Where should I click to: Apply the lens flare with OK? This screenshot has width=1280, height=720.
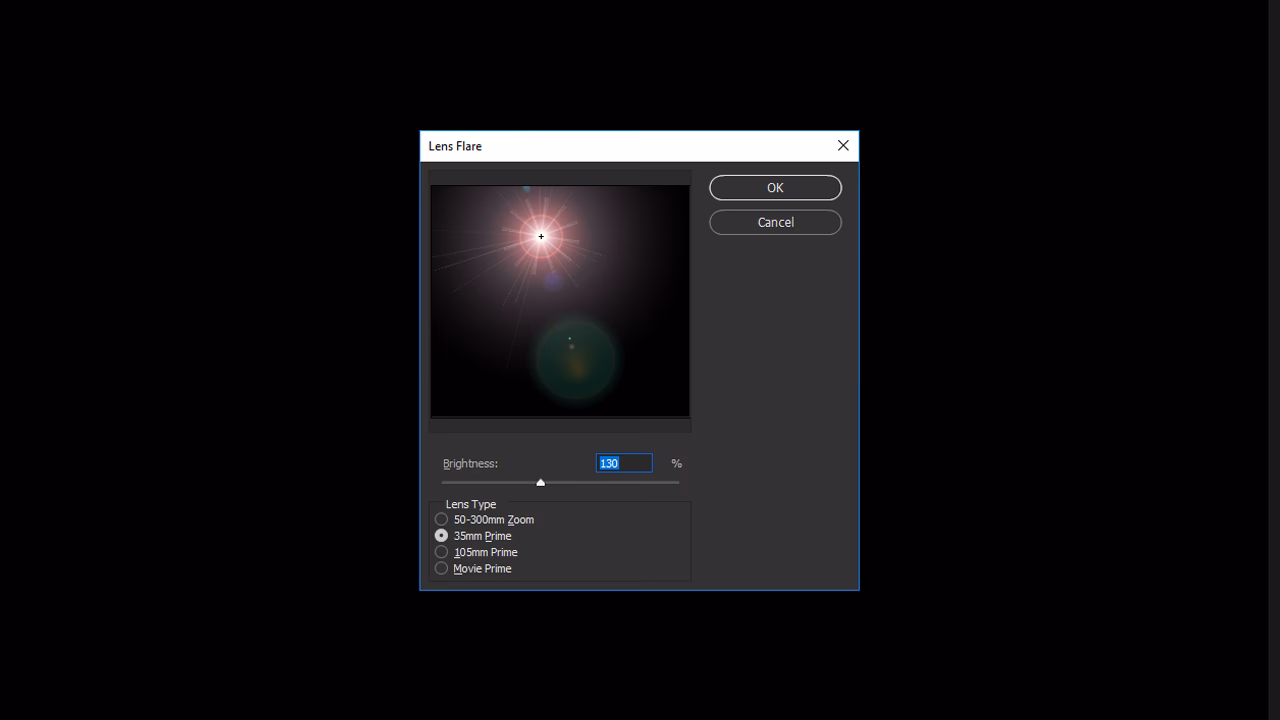coord(775,187)
